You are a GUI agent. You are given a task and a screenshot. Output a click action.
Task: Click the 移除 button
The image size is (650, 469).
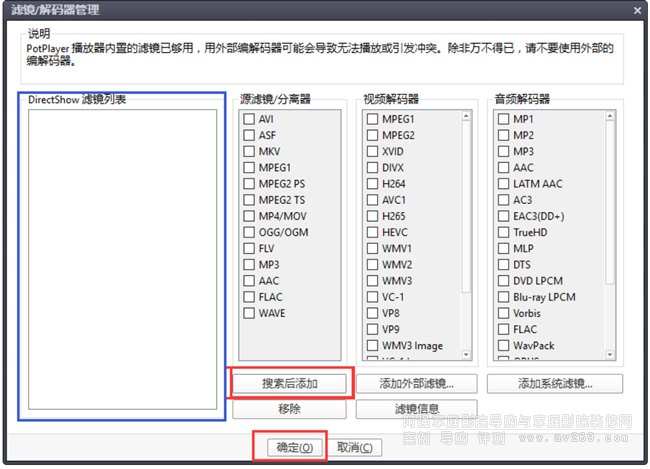click(x=290, y=409)
